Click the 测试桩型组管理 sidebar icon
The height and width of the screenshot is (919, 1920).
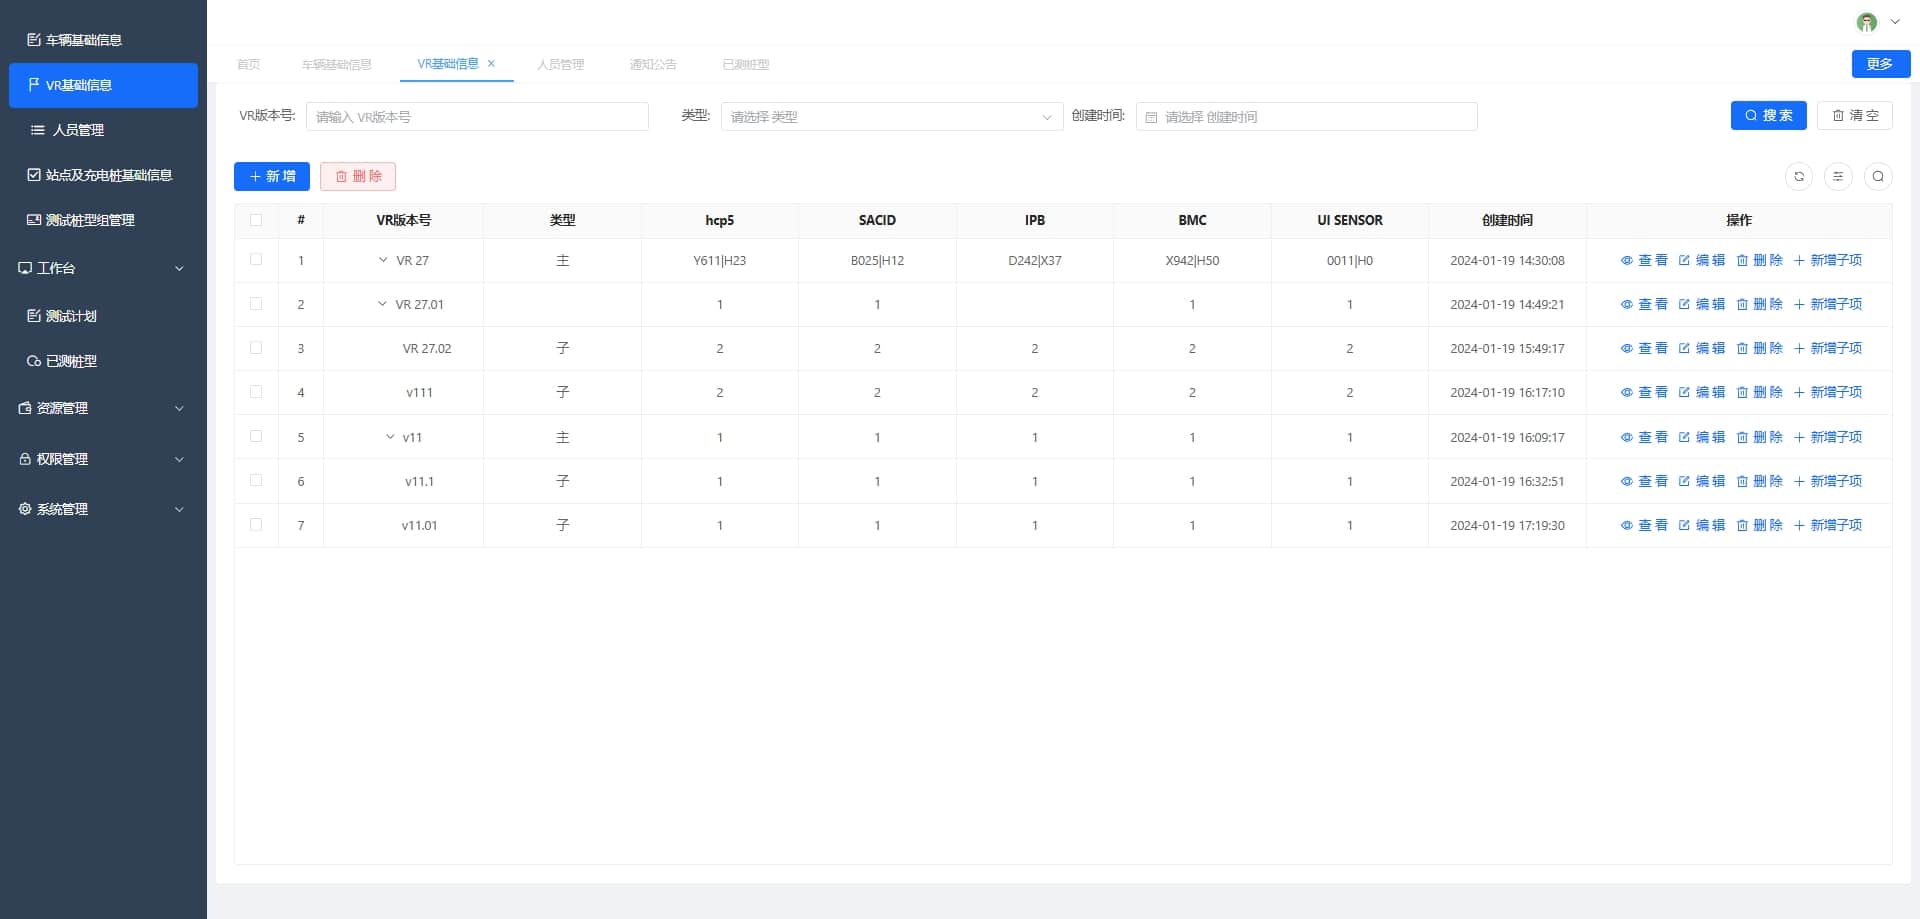click(34, 220)
